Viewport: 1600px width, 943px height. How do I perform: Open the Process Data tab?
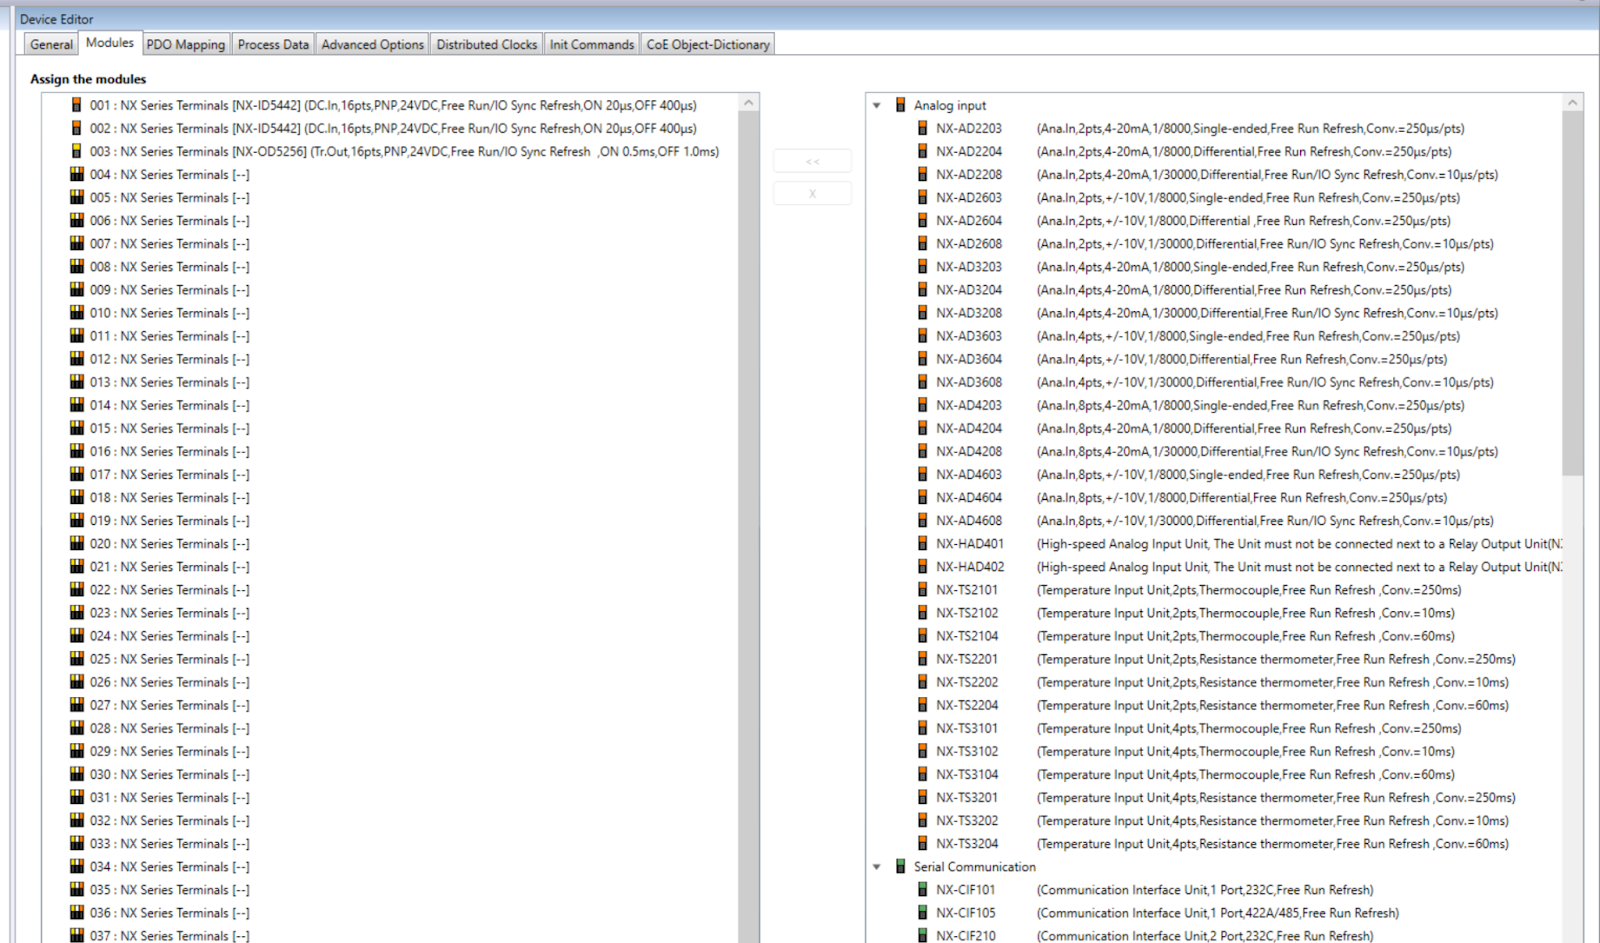(x=273, y=44)
